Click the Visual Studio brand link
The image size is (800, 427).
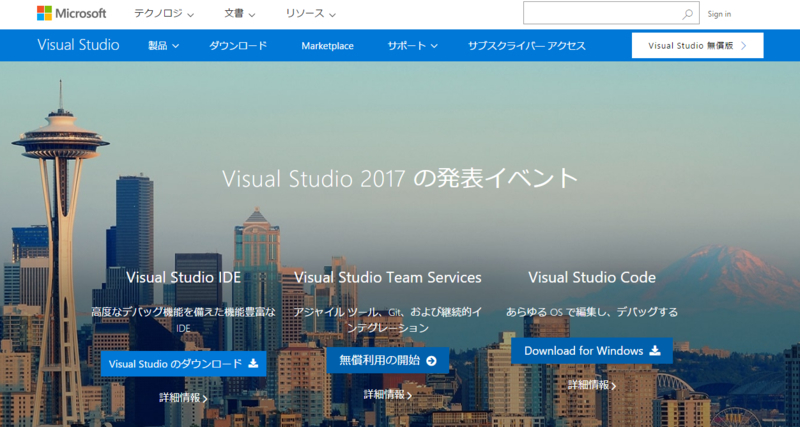click(78, 45)
